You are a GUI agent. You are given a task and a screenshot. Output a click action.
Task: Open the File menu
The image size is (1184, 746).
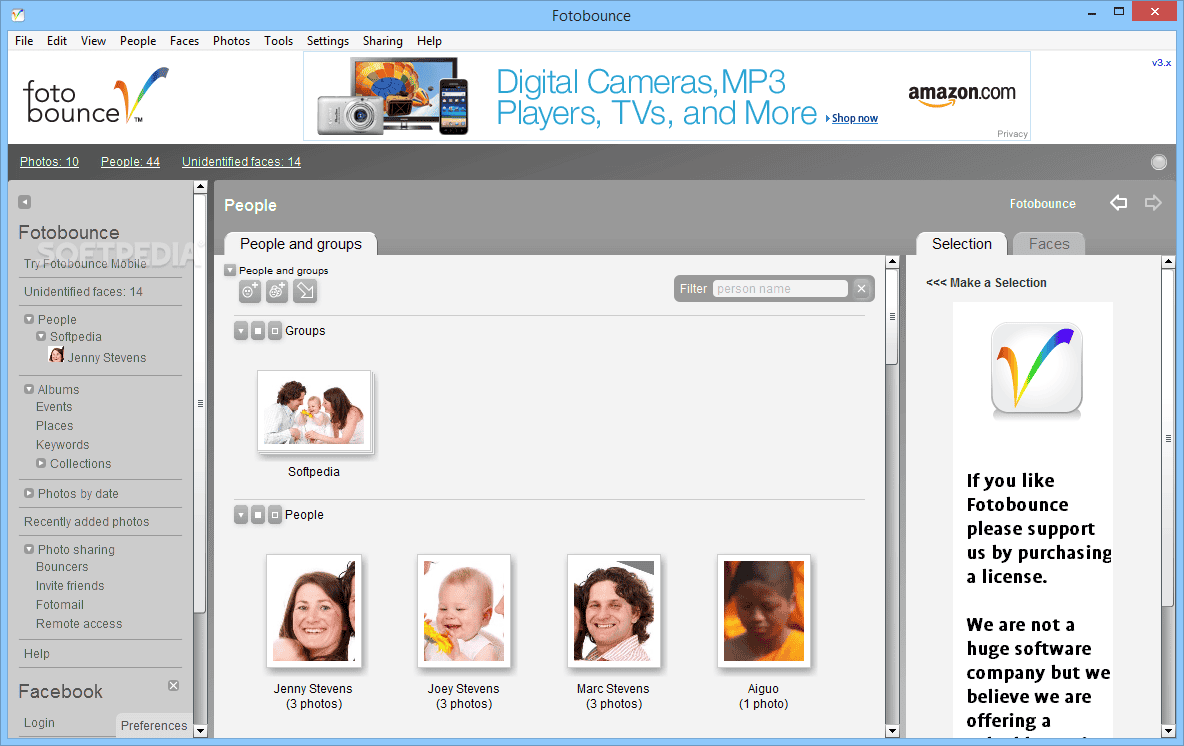pos(24,41)
